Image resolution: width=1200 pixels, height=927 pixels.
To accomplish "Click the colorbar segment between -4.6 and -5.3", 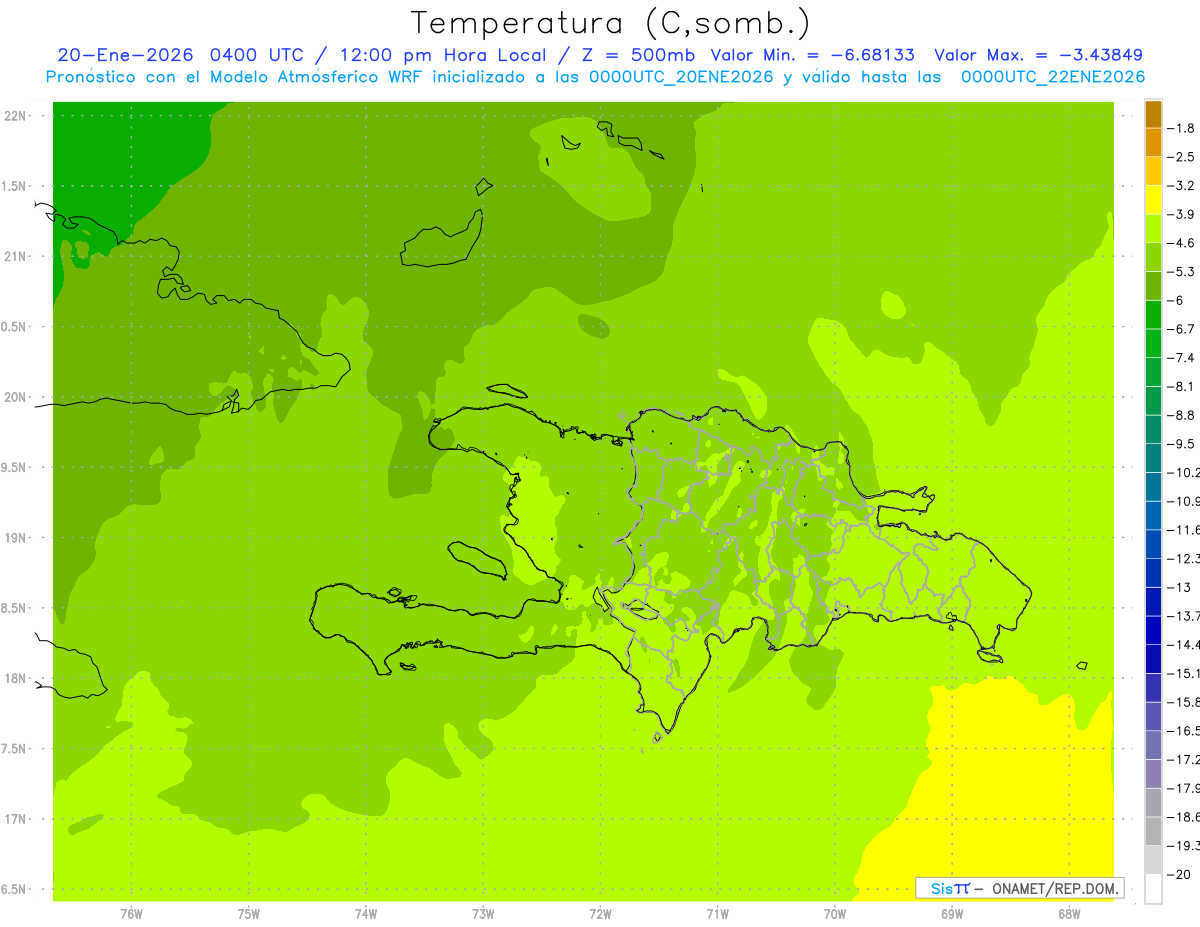I will coord(1153,257).
